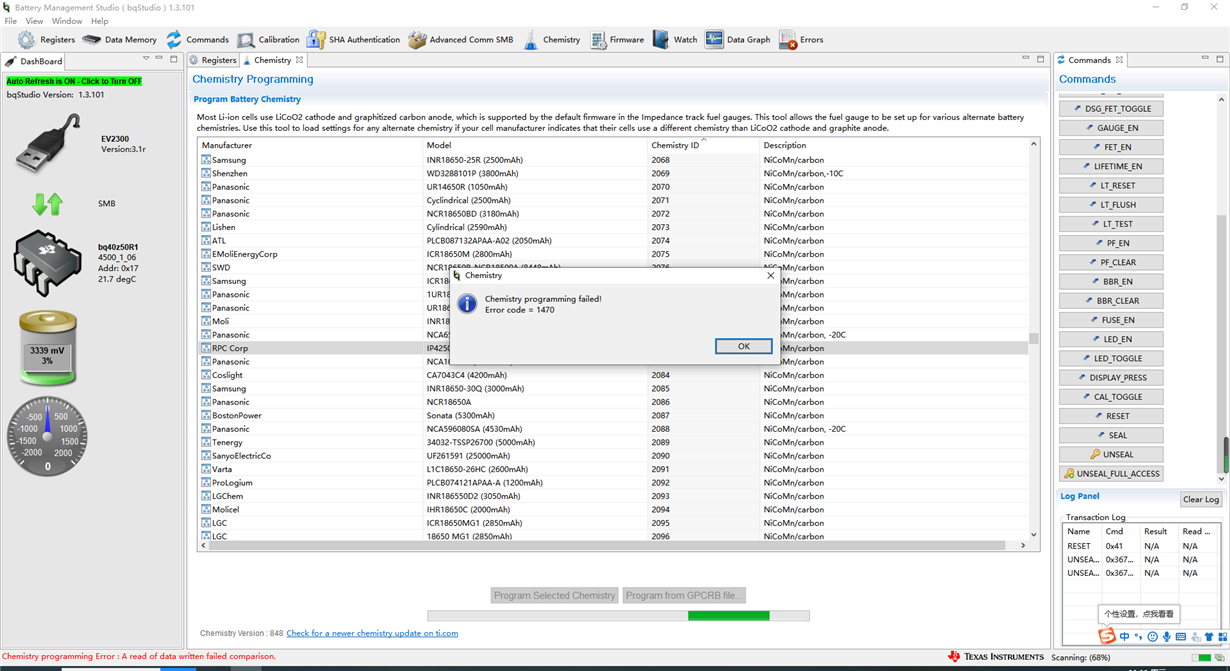Viewport: 1230px width, 671px height.
Task: Select the Varta L1C18650-26HC row
Action: [x=613, y=469]
